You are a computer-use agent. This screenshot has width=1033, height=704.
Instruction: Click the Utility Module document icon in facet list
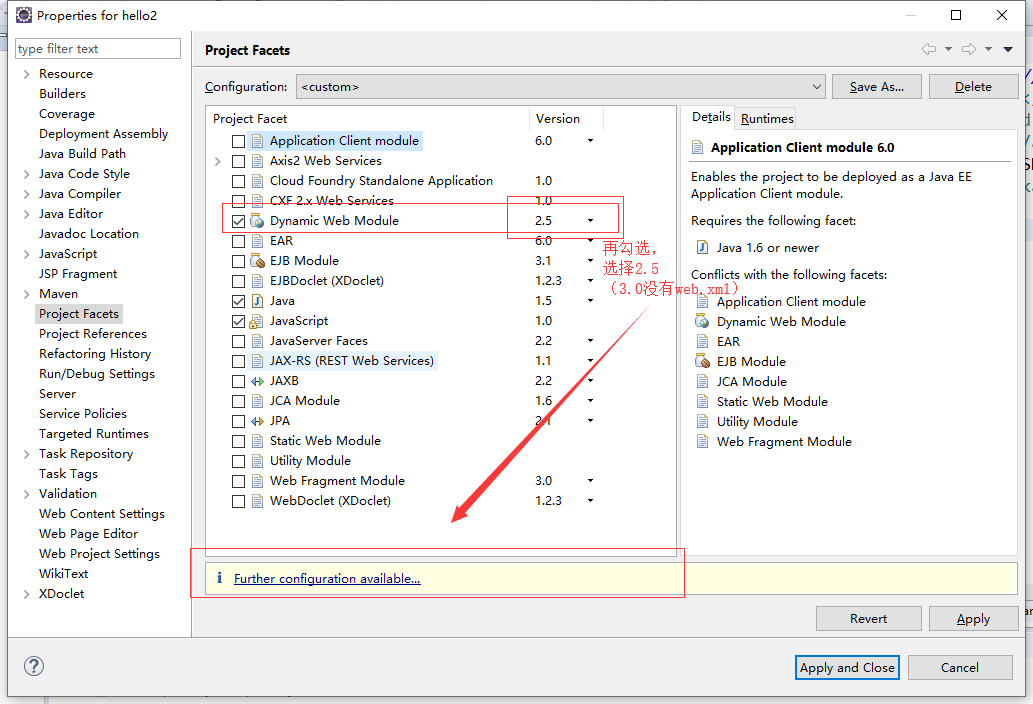(257, 461)
